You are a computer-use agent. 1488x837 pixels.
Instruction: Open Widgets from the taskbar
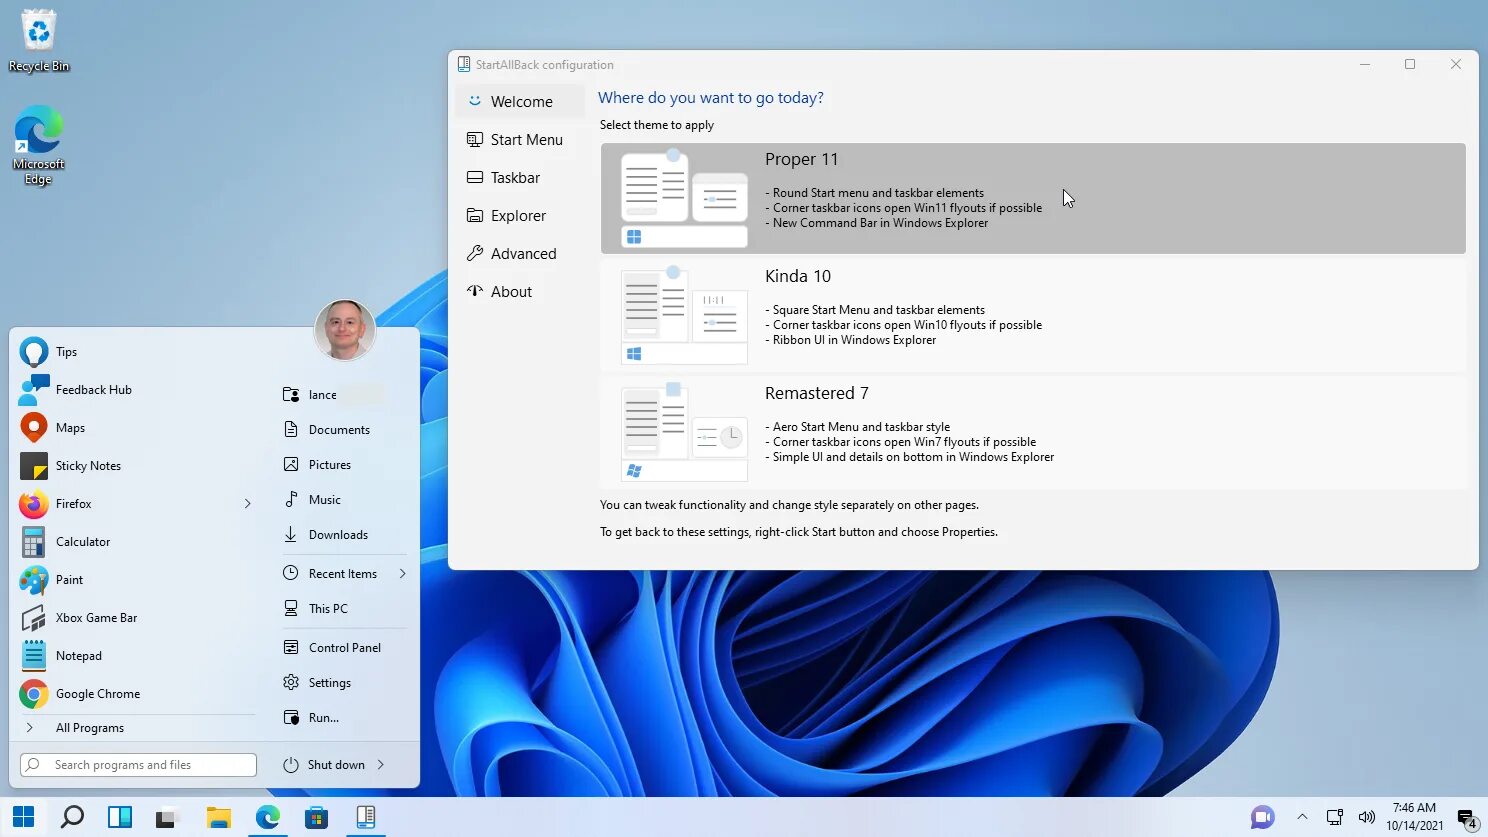pos(120,817)
